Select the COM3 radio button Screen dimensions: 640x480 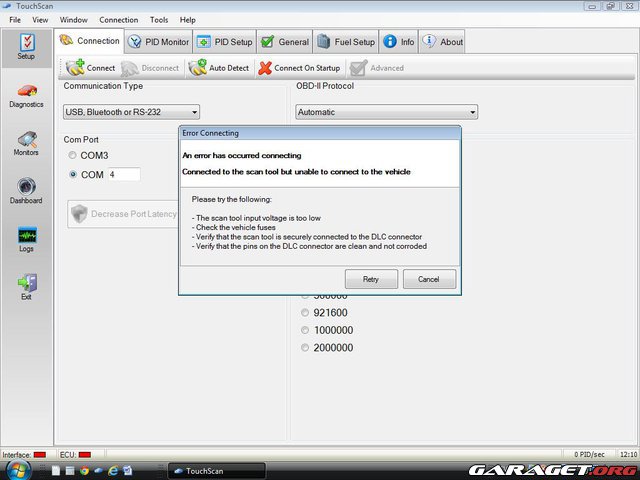pyautogui.click(x=73, y=155)
